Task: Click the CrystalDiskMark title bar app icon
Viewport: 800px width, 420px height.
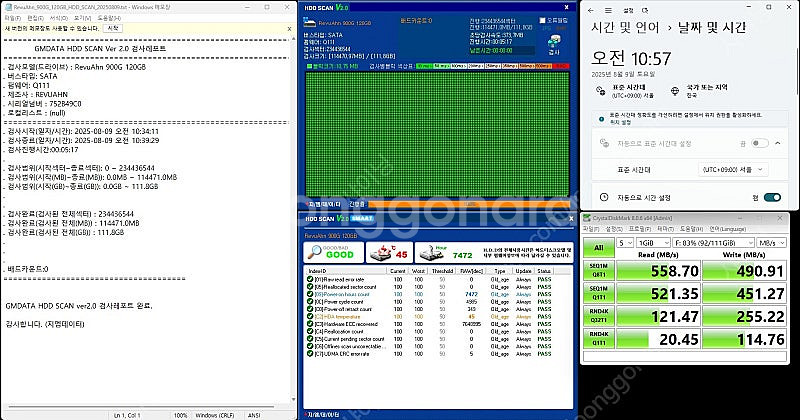Action: pos(587,218)
